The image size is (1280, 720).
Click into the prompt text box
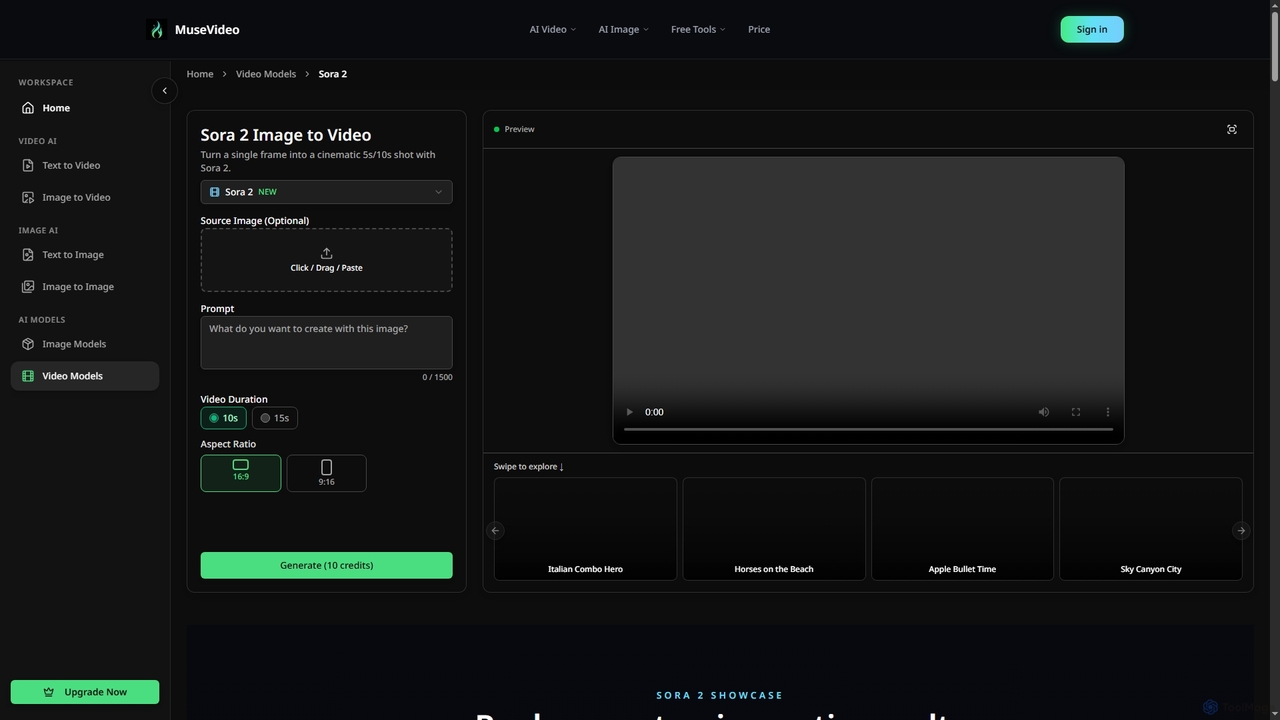pyautogui.click(x=326, y=343)
